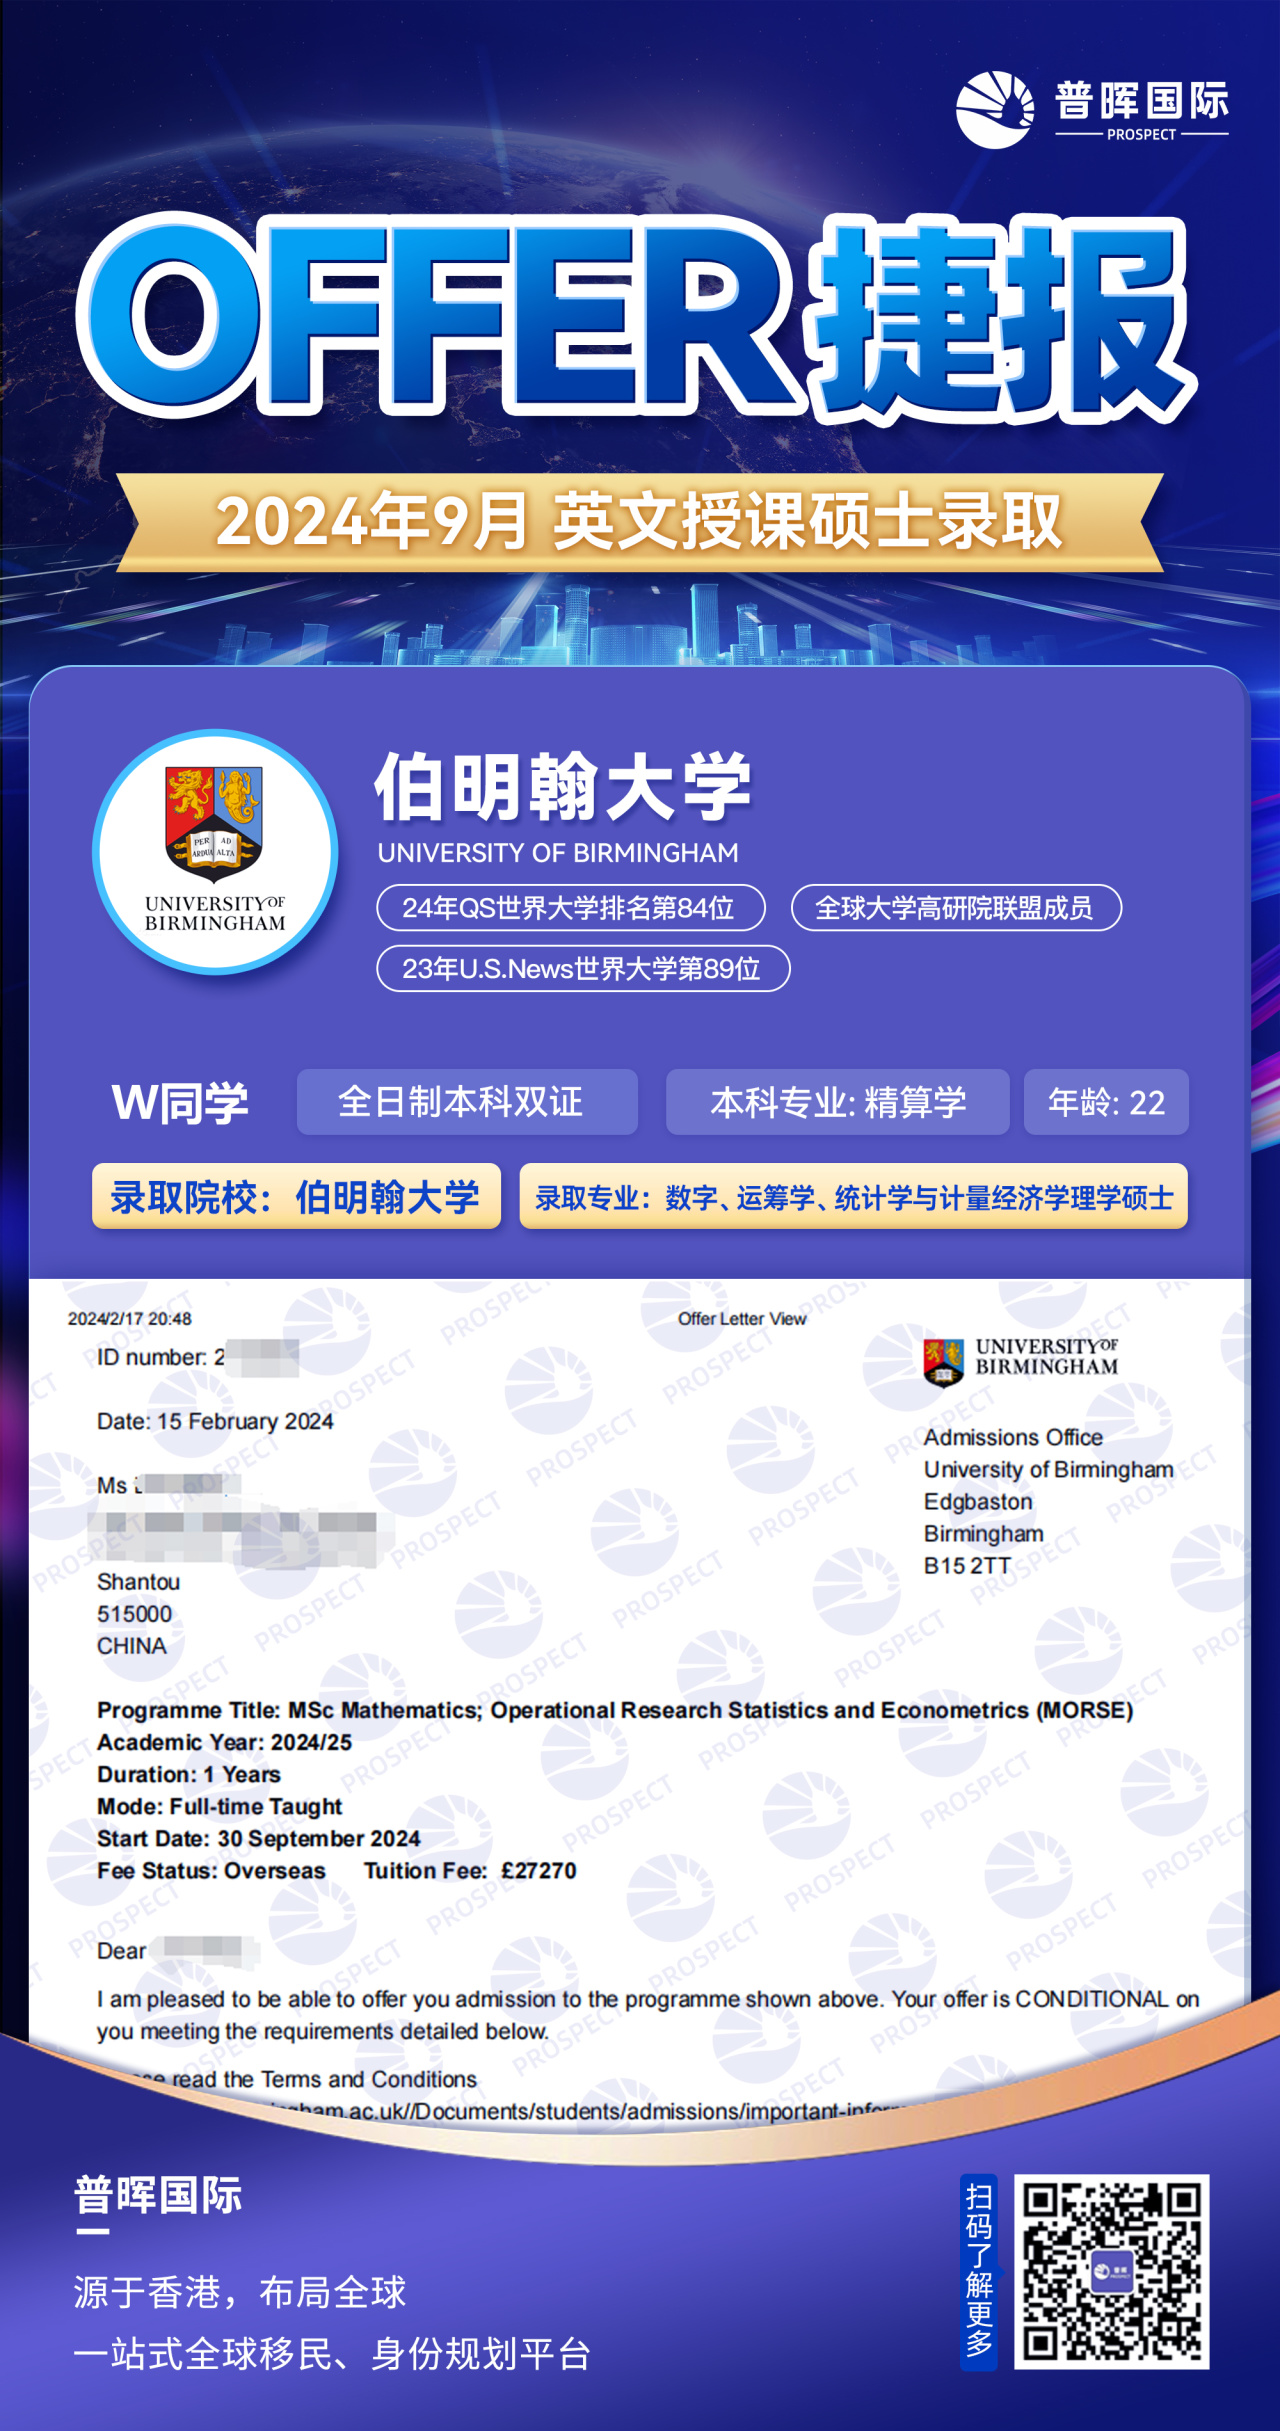The image size is (1280, 2431).
Task: Click the 录取院校: 伯明翰大学 yellow label
Action: [x=296, y=1196]
